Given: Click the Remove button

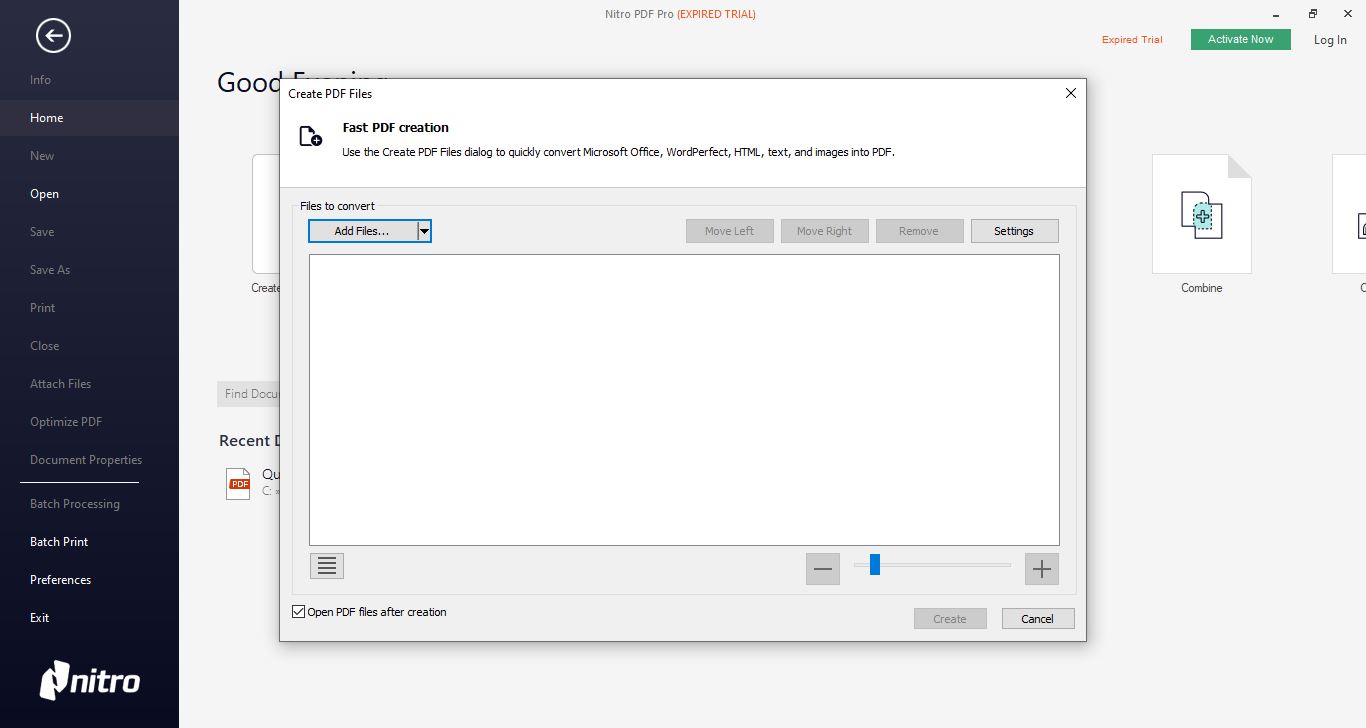Looking at the screenshot, I should pyautogui.click(x=919, y=231).
